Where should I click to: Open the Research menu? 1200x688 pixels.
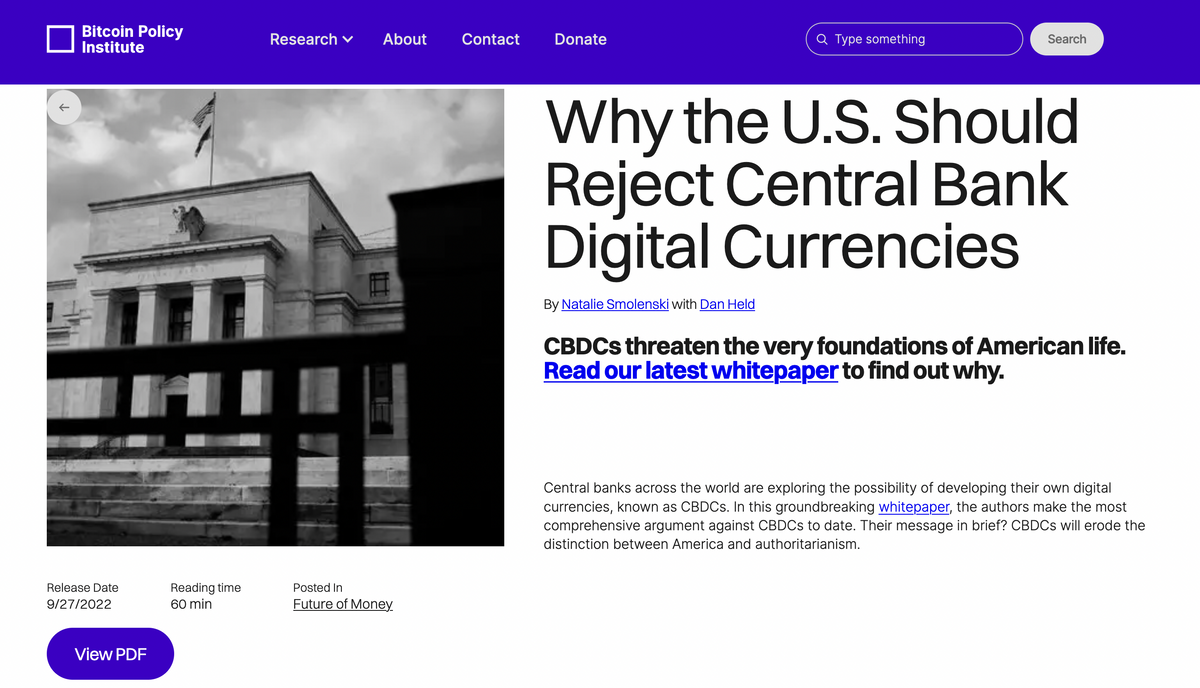(x=303, y=39)
